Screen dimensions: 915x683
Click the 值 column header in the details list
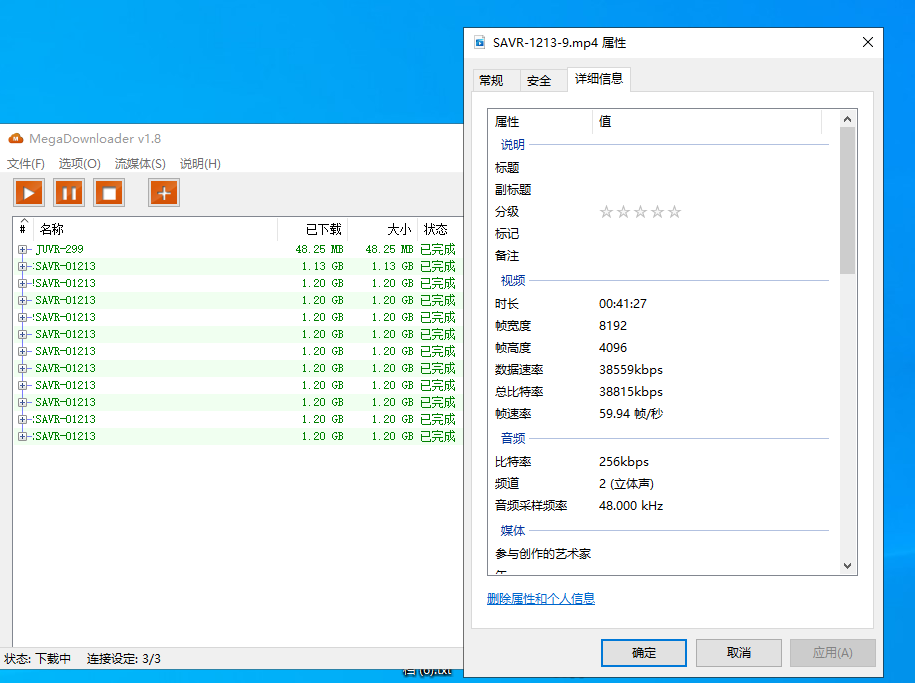[707, 121]
